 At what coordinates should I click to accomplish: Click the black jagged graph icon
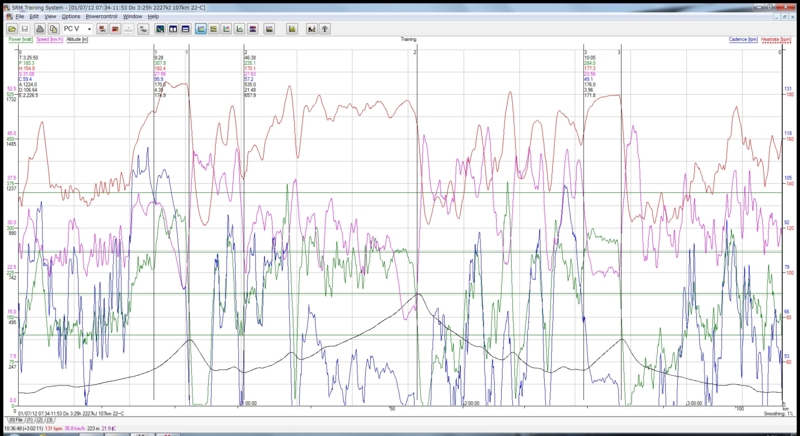click(x=312, y=29)
